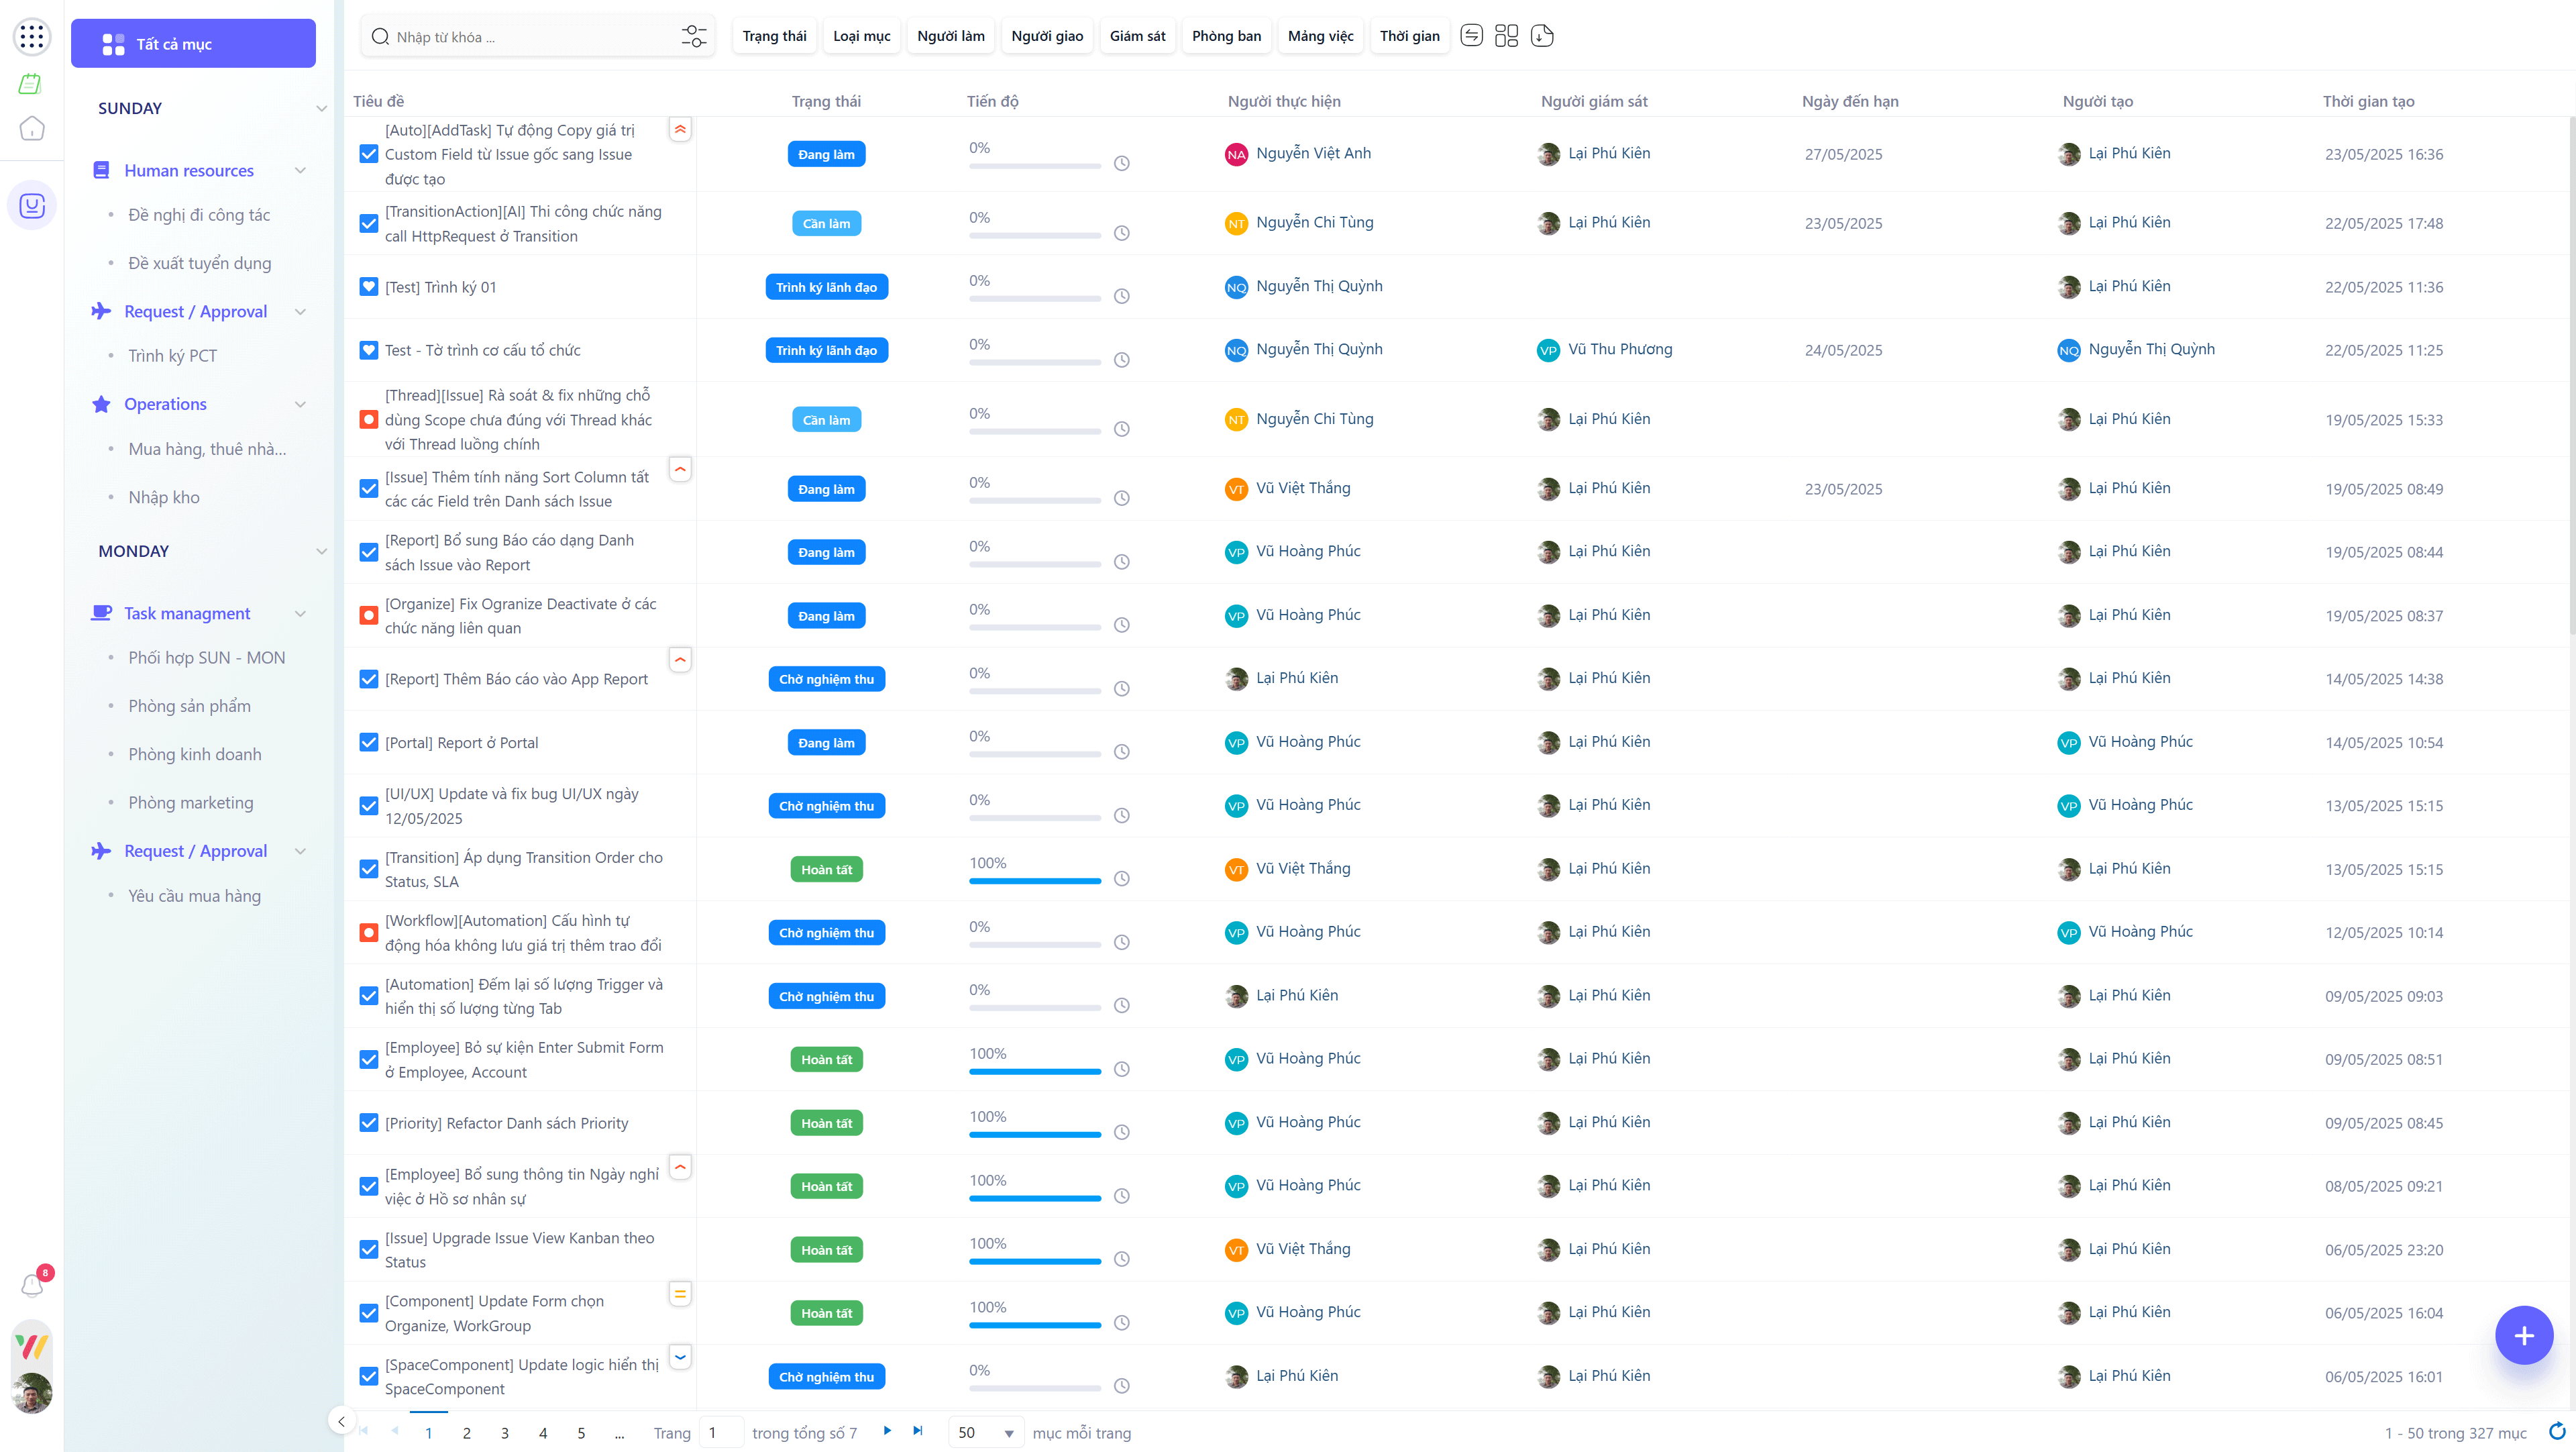Click the refresh icon beside item count
This screenshot has width=2576, height=1452.
point(2556,1431)
